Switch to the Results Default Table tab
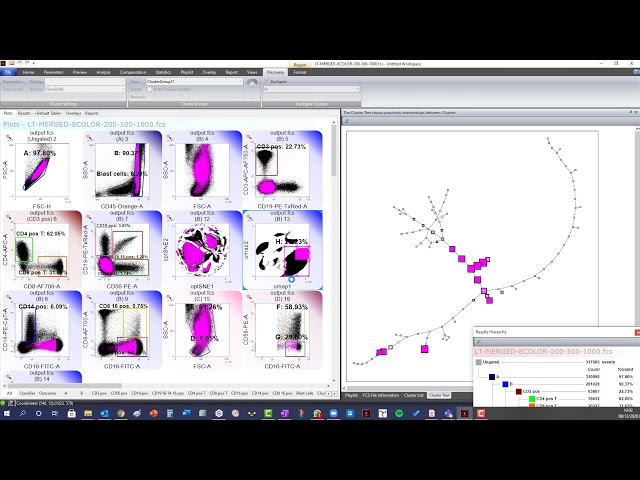640x480 pixels. point(40,113)
